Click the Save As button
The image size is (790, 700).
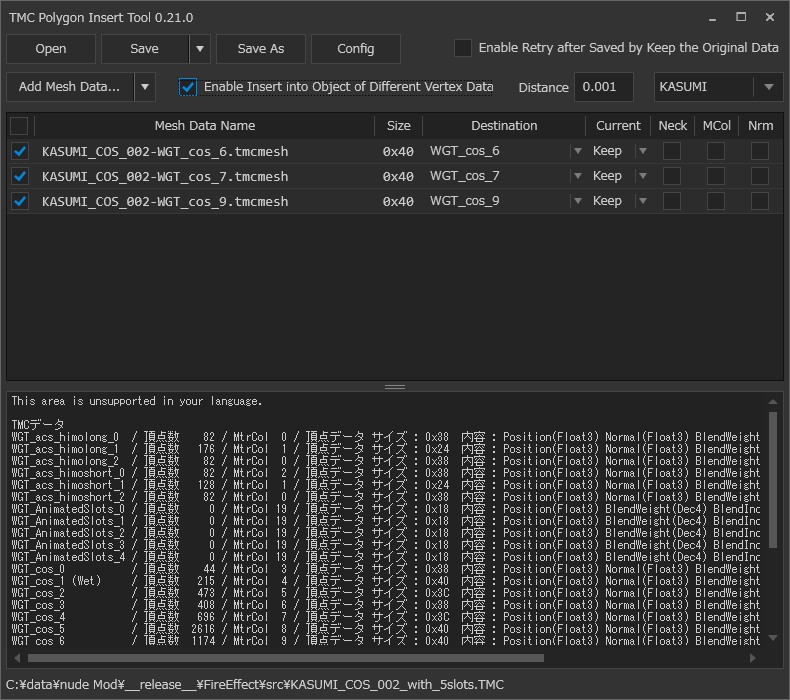tap(260, 49)
